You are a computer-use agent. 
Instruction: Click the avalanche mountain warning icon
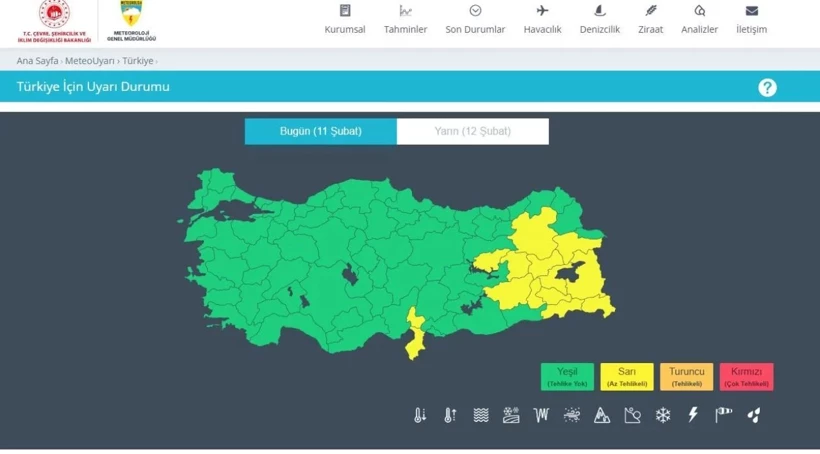[x=602, y=415]
